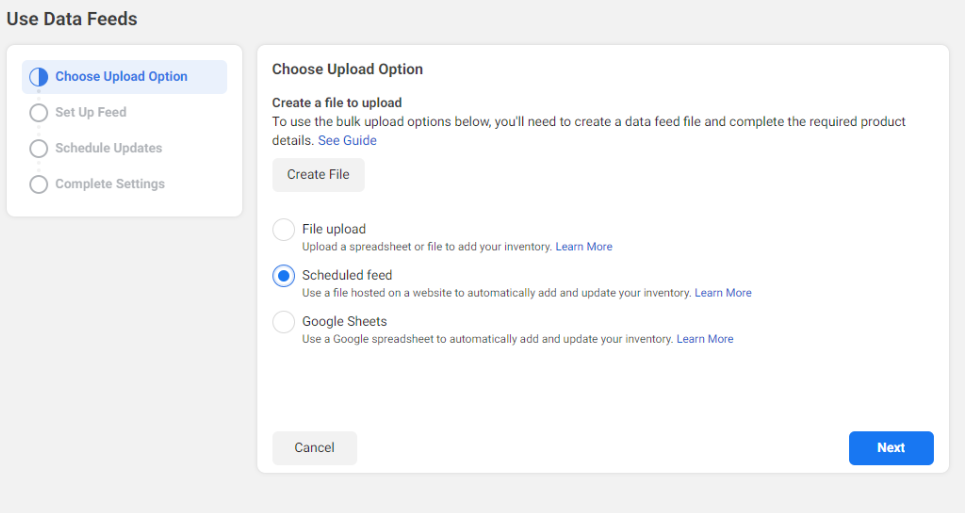Jump to the Schedule Updates step label

point(108,149)
